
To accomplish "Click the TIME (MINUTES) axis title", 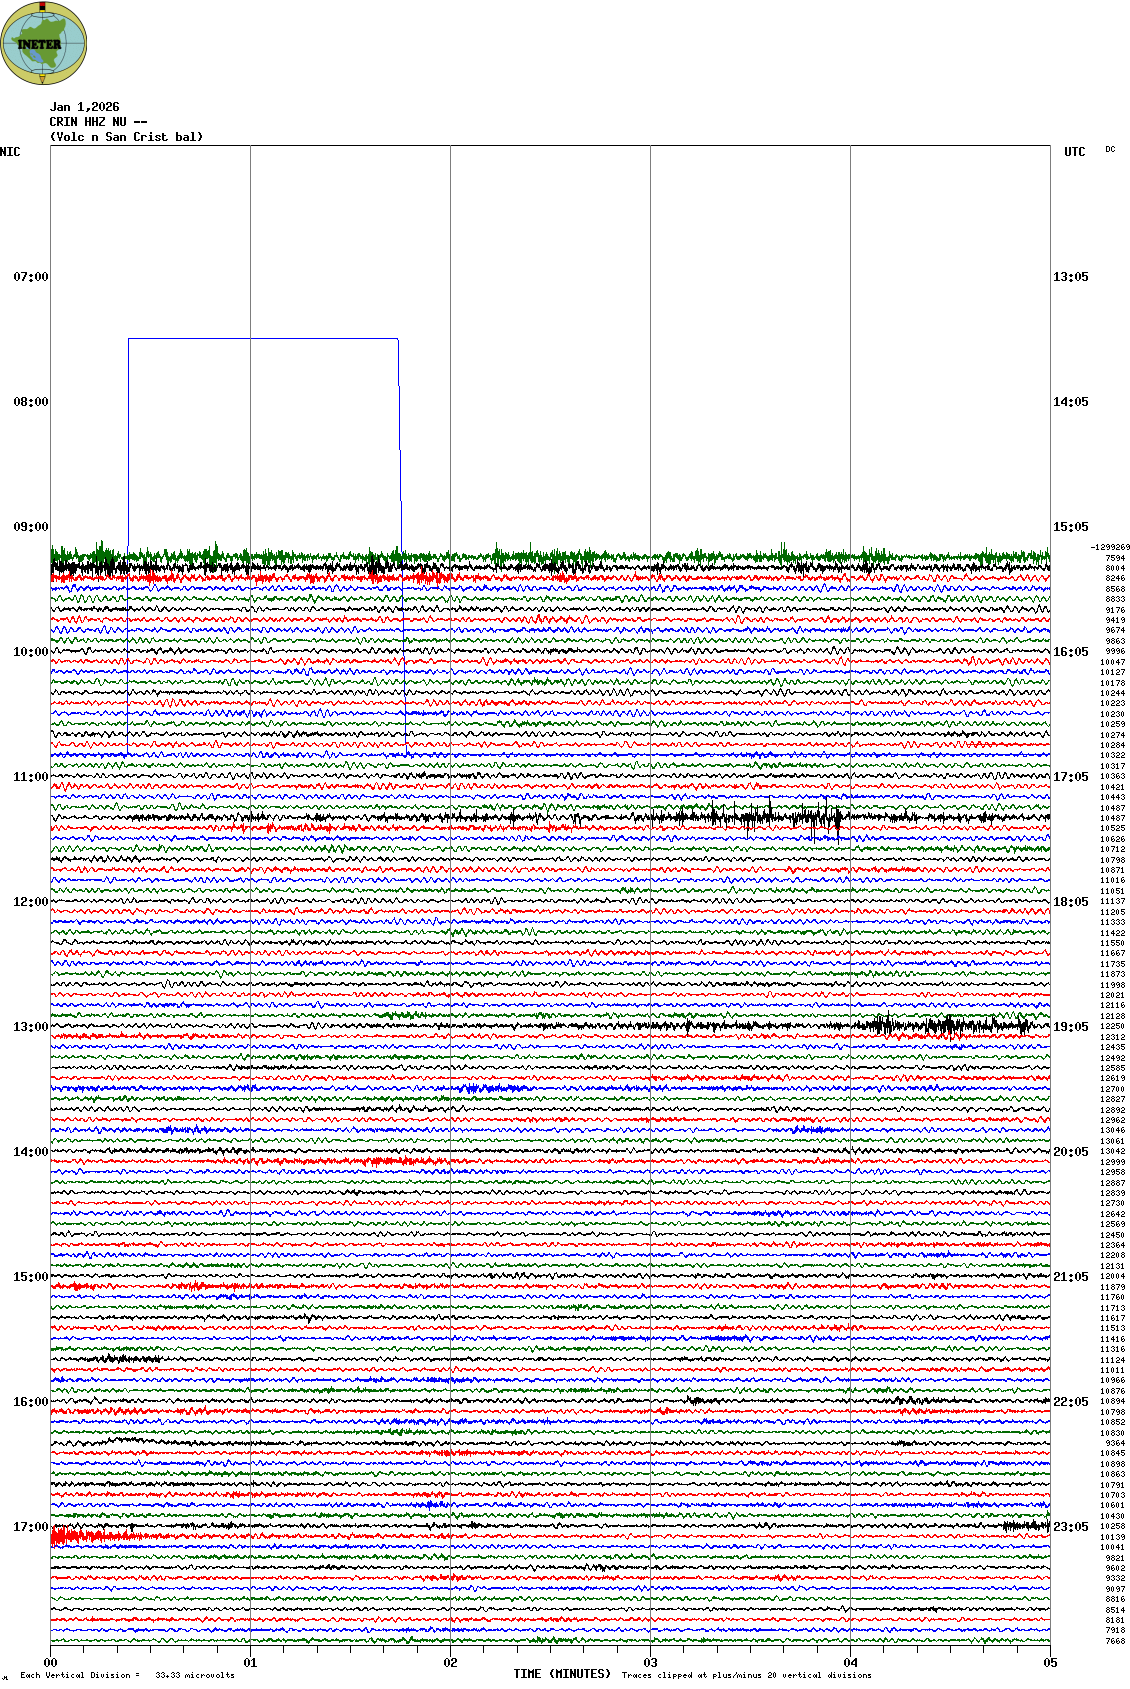I will 562,1674.
